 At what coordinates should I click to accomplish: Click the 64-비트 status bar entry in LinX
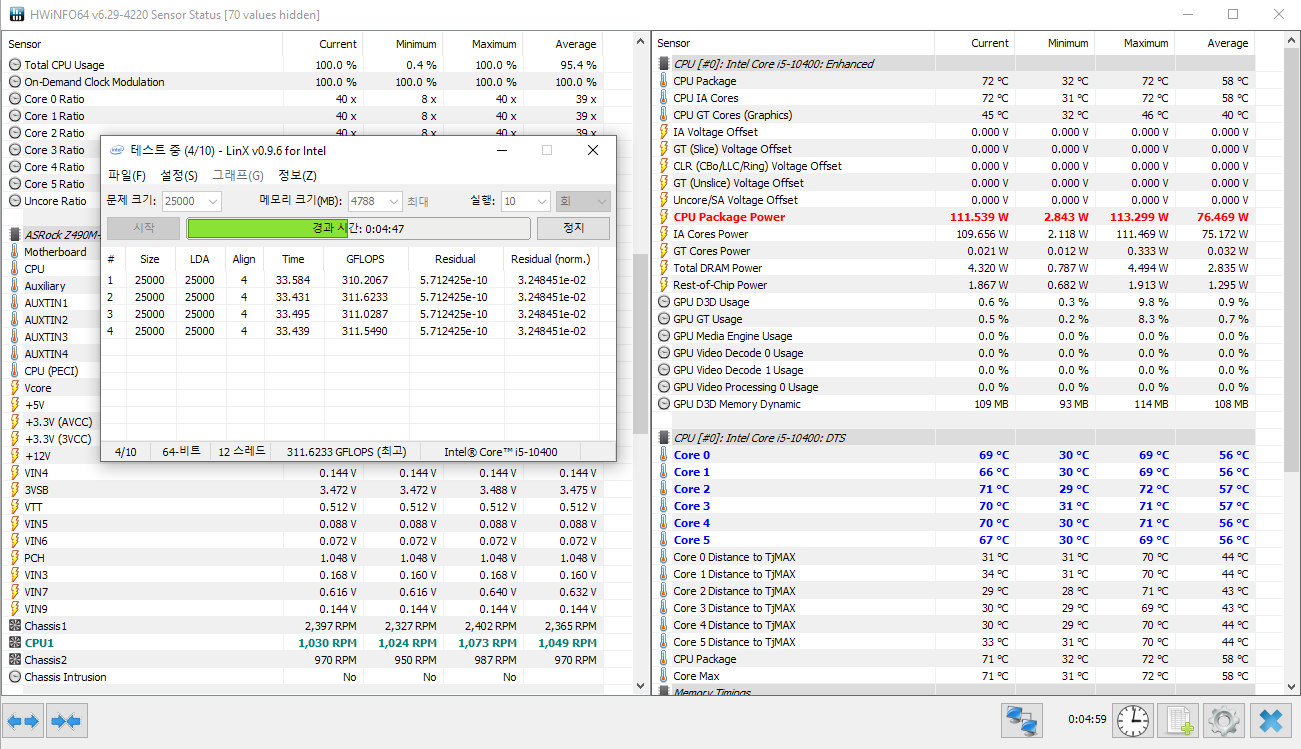[x=181, y=451]
